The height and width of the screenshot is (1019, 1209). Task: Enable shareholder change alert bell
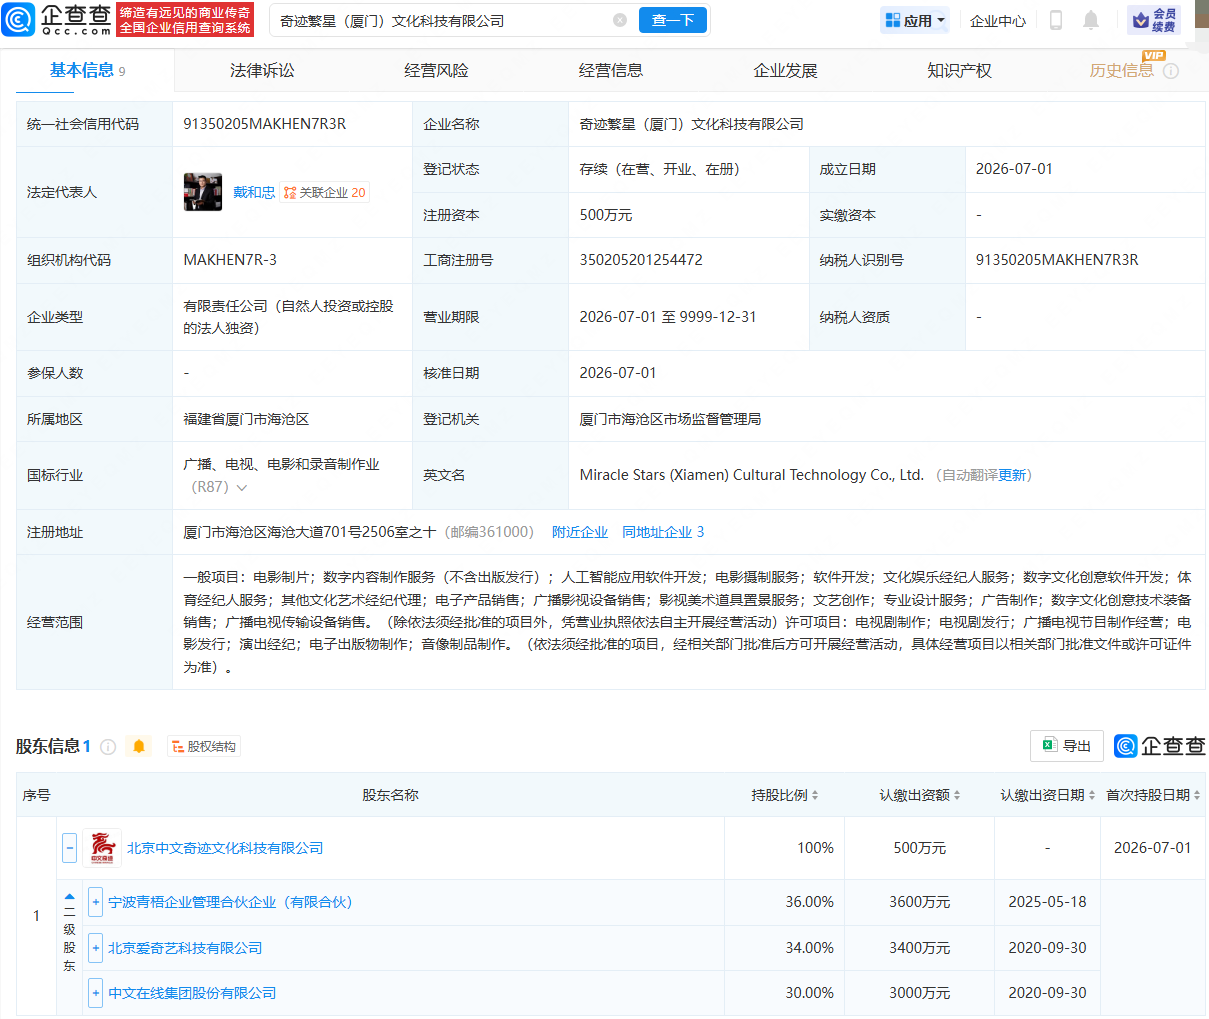(x=139, y=746)
